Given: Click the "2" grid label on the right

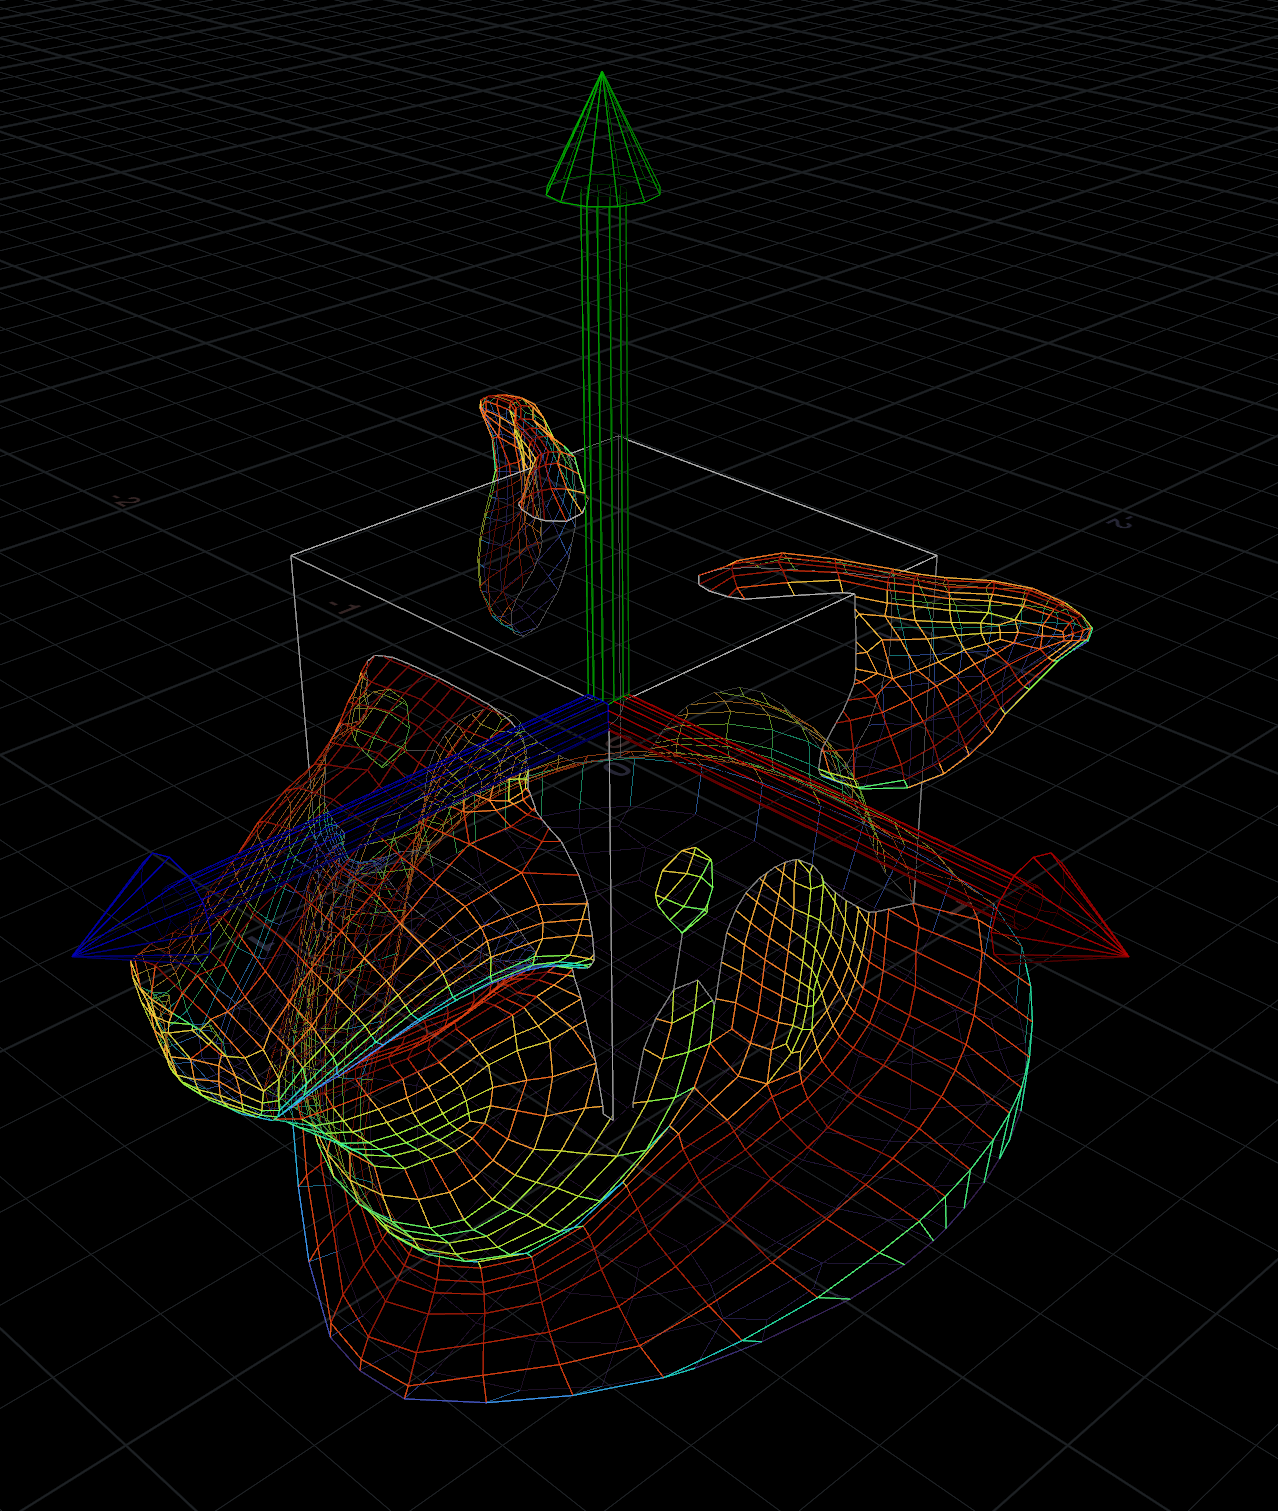Looking at the screenshot, I should point(1121,522).
